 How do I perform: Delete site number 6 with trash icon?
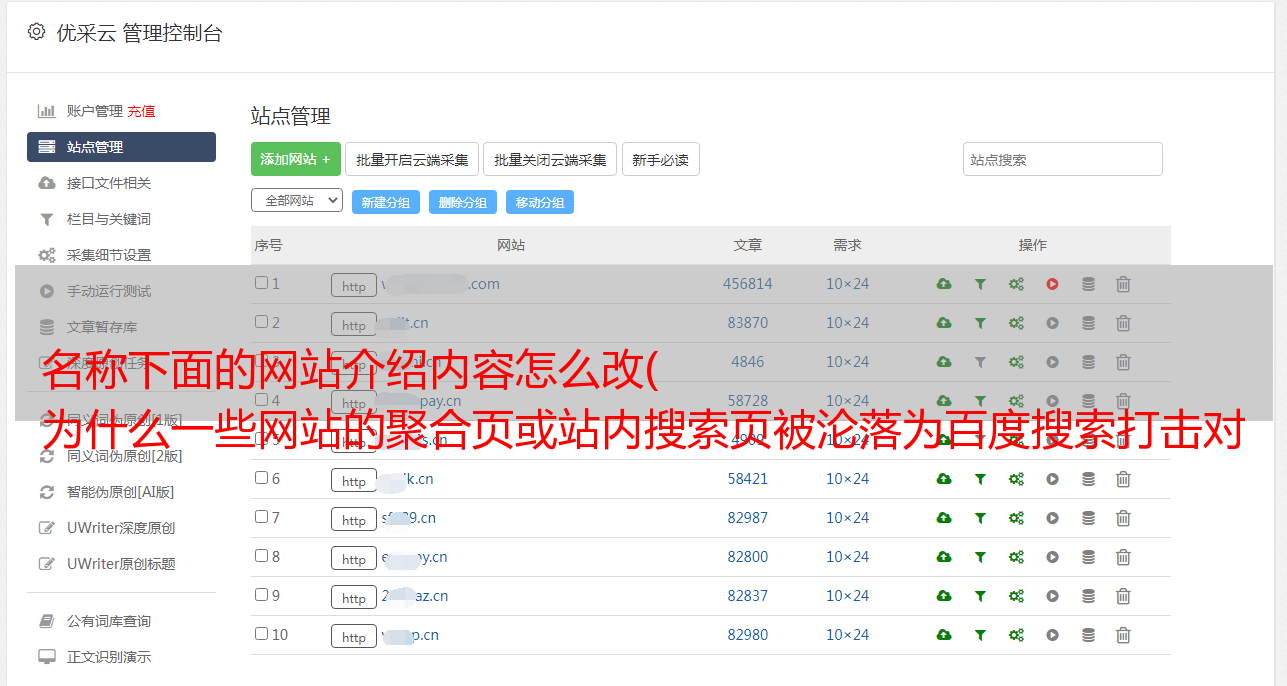coord(1123,479)
